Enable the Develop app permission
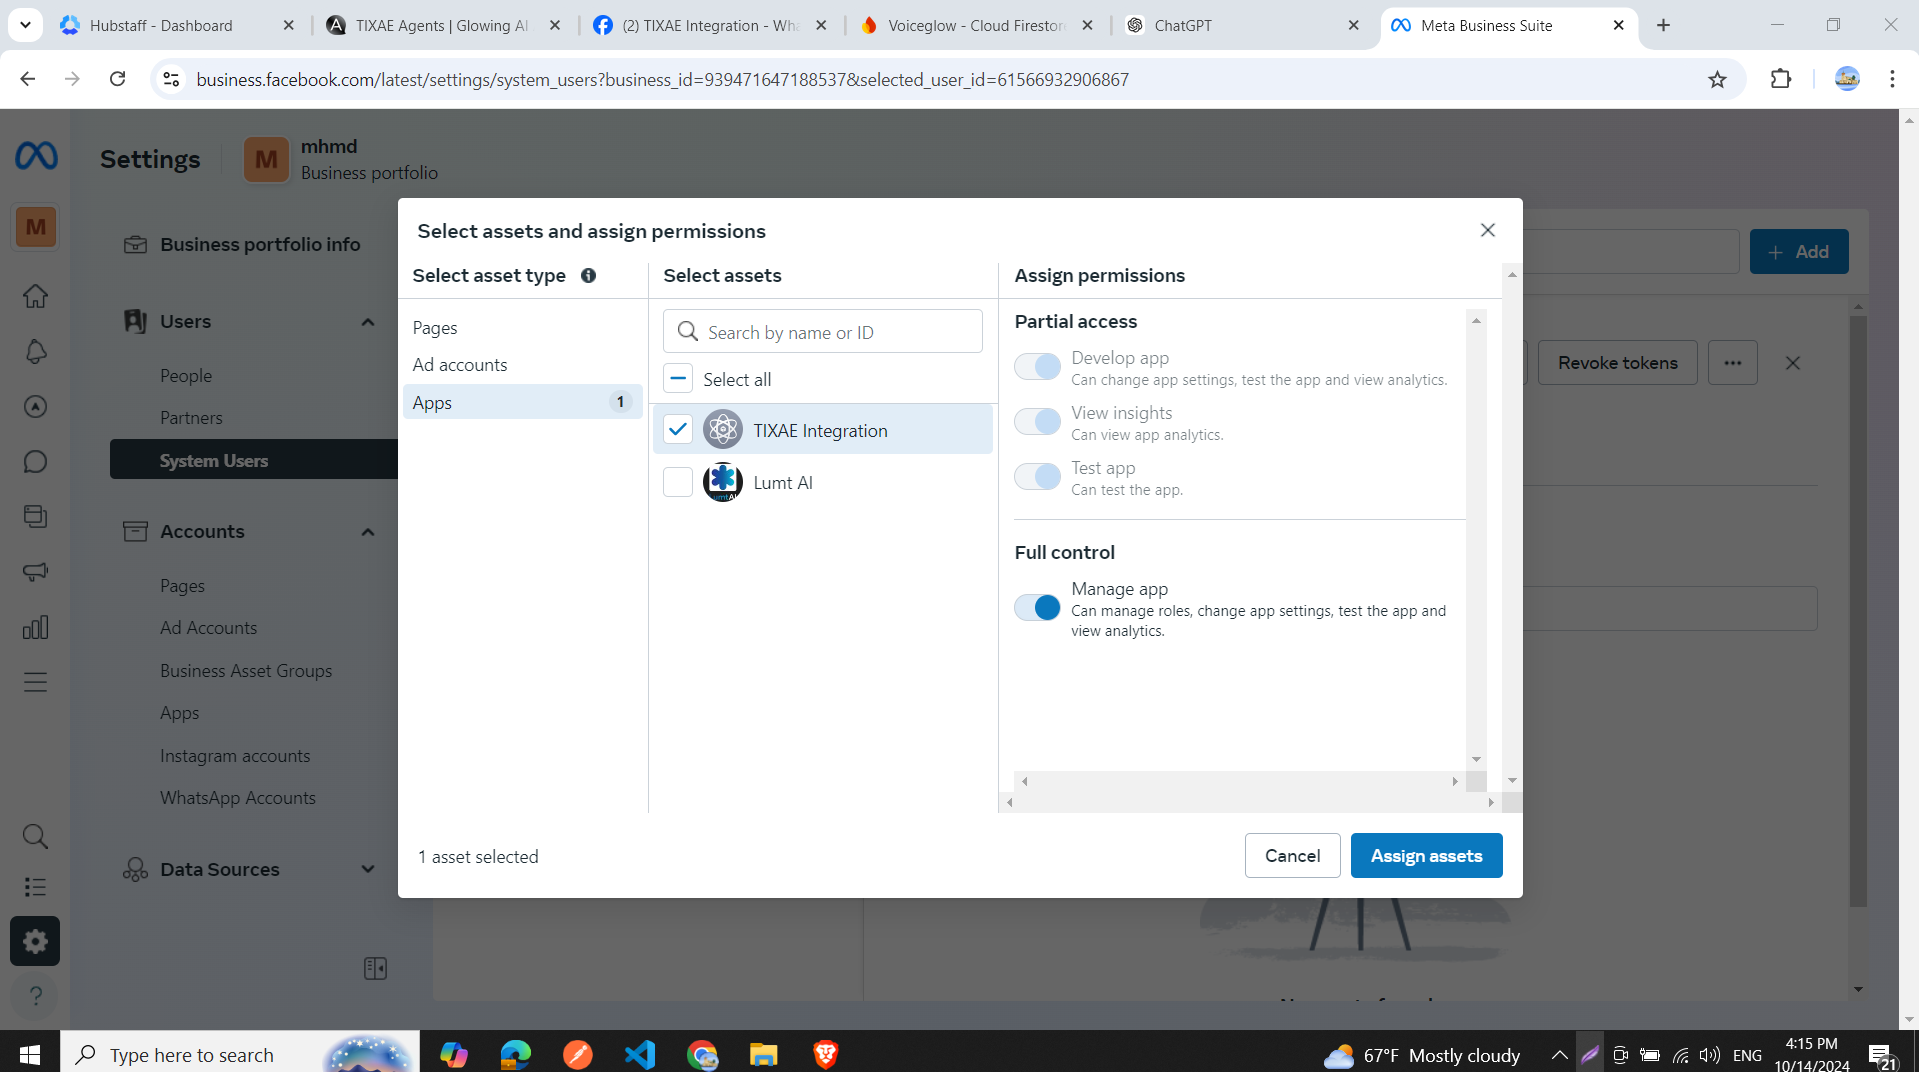 tap(1036, 366)
